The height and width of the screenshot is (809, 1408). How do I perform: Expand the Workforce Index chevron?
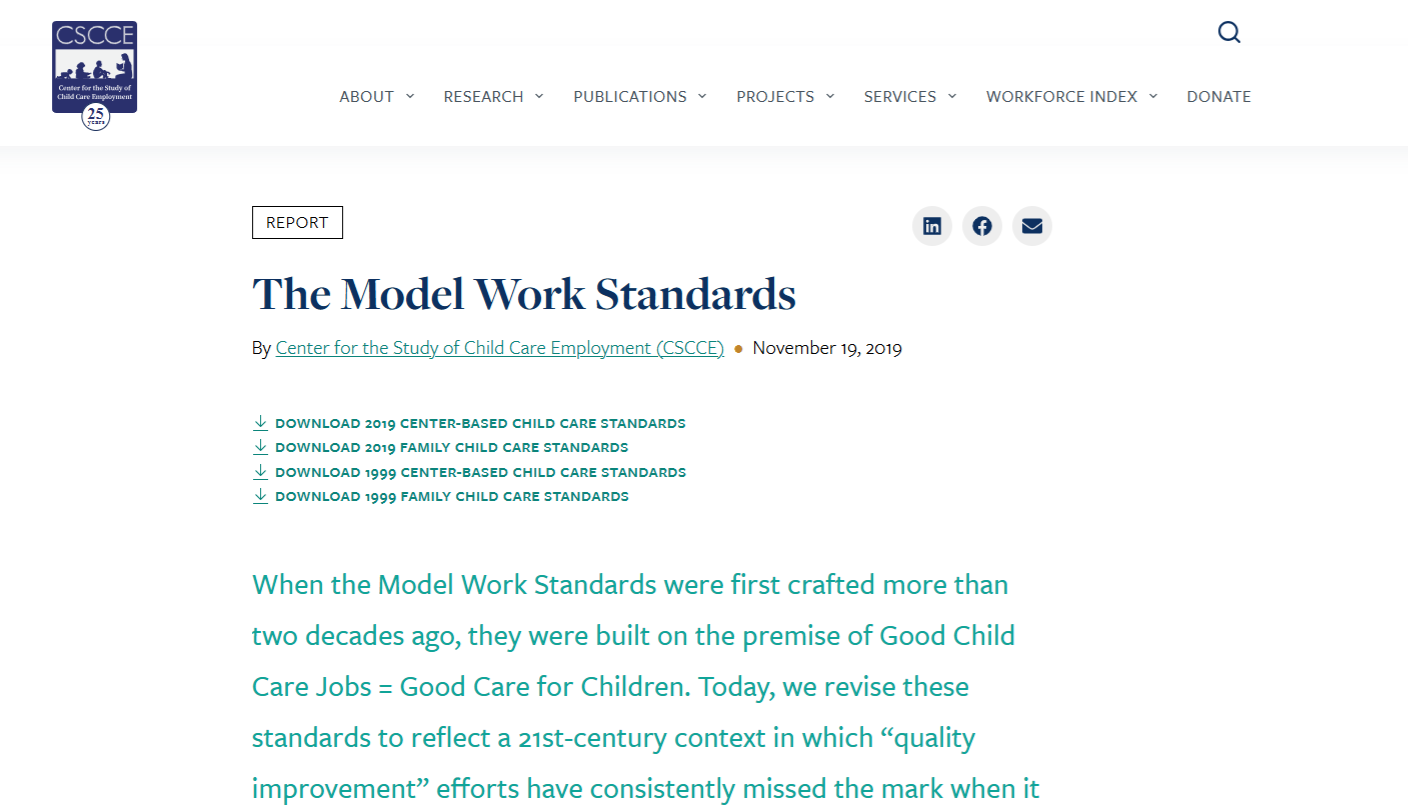click(x=1153, y=96)
